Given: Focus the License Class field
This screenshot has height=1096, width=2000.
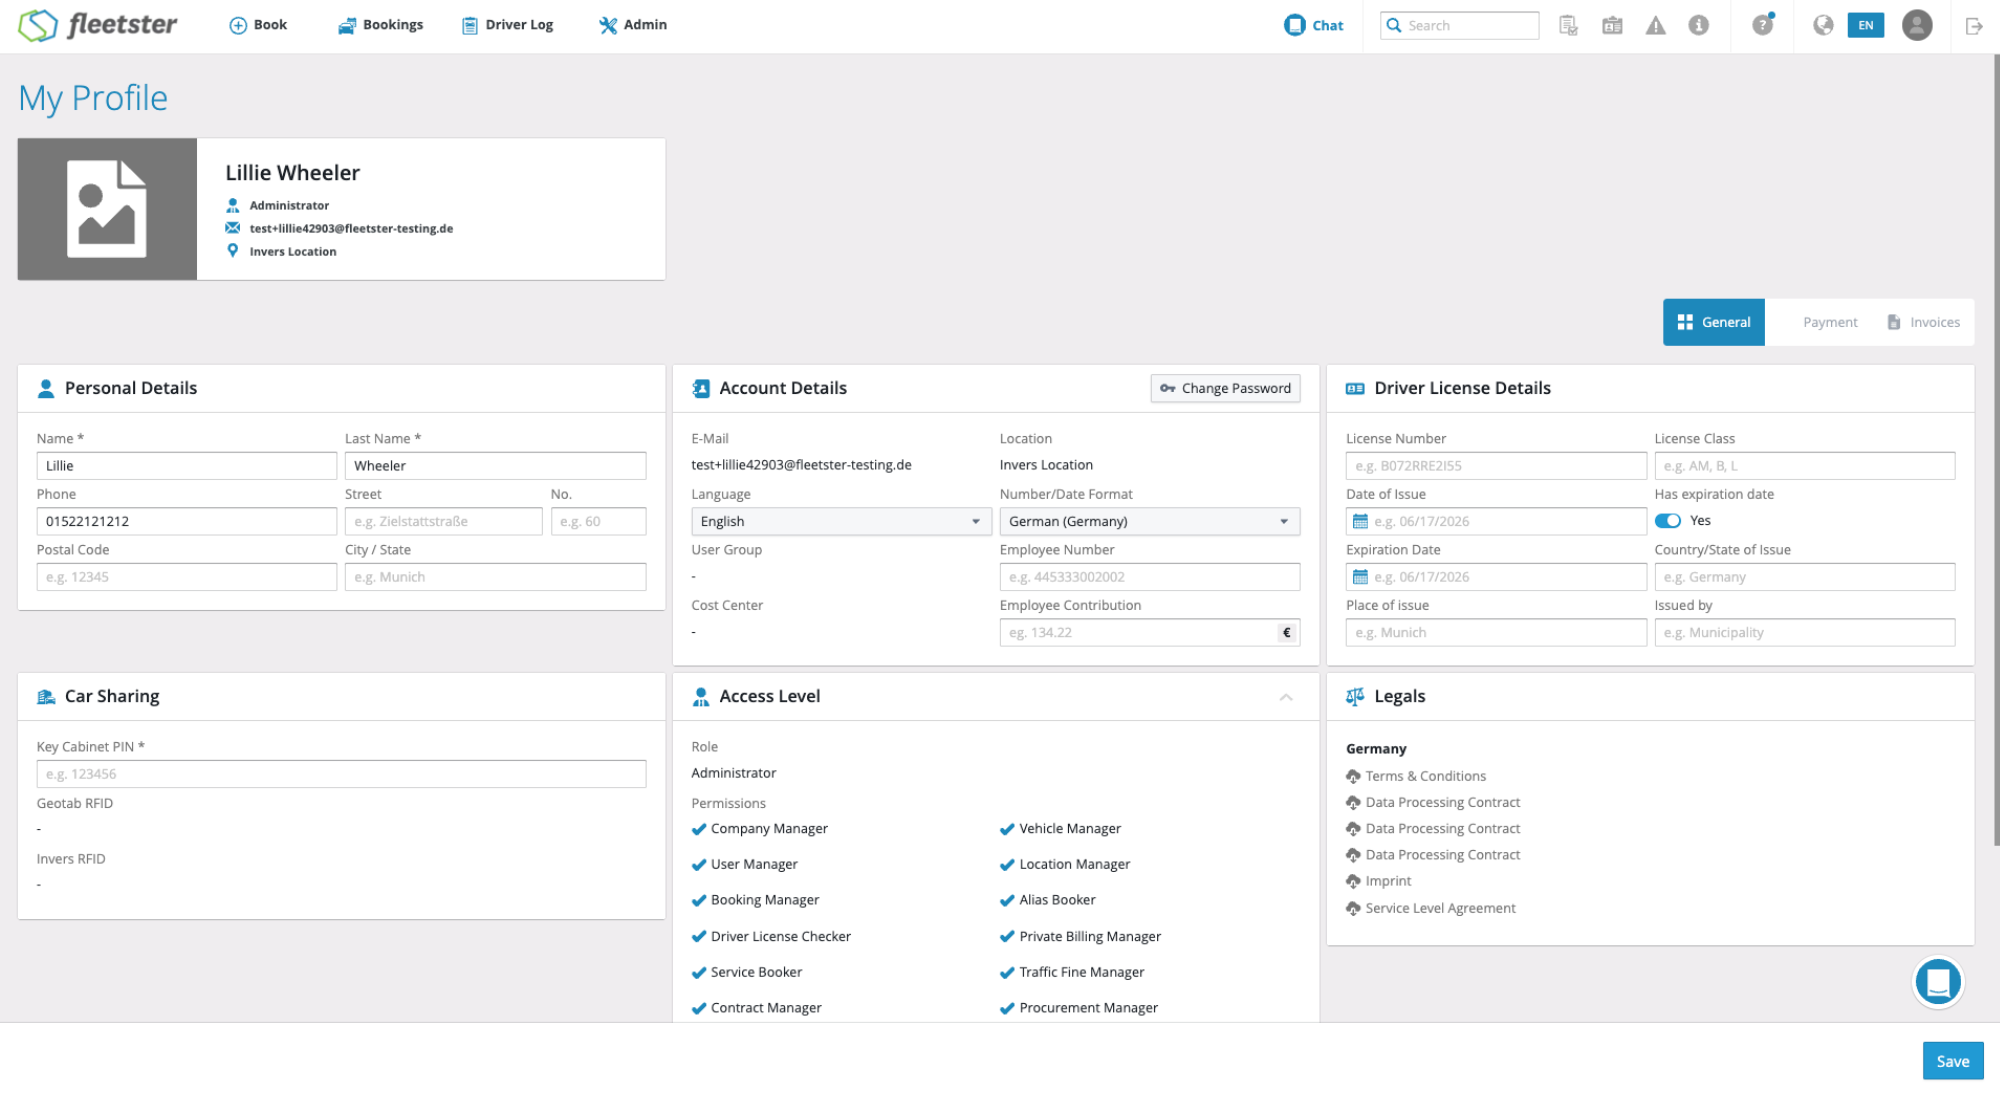Looking at the screenshot, I should pos(1804,466).
